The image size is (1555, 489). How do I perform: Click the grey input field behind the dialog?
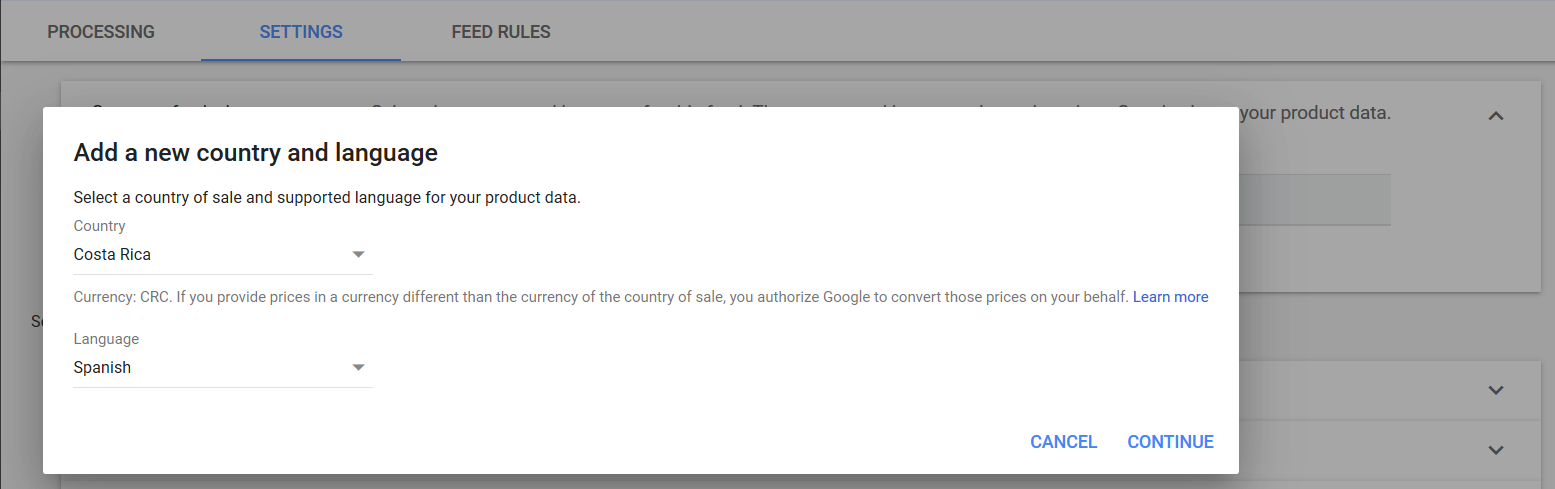(1313, 199)
